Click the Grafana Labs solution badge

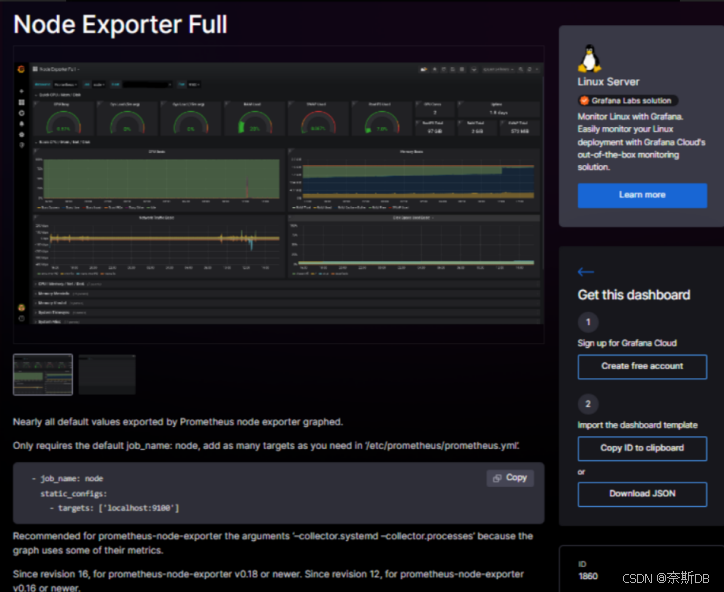[627, 101]
